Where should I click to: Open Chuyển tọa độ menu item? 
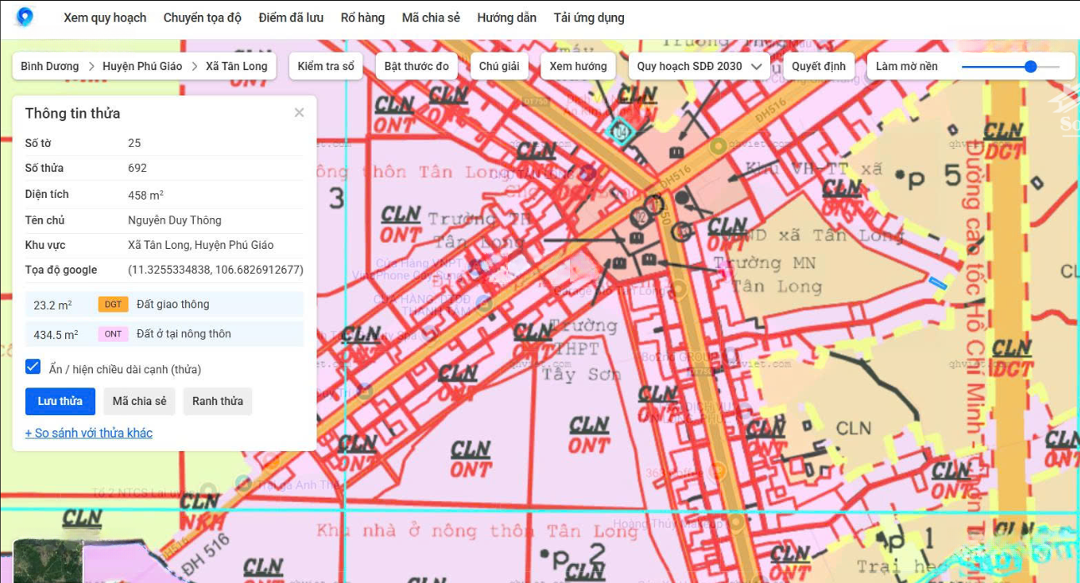point(202,18)
